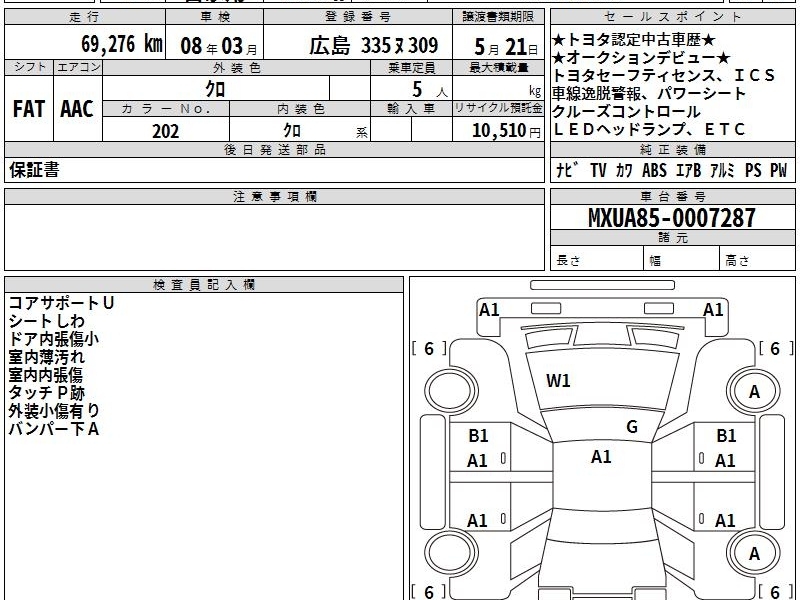Click the アルミ equipment code
Viewport: 800px width, 600px height.
pyautogui.click(x=722, y=170)
